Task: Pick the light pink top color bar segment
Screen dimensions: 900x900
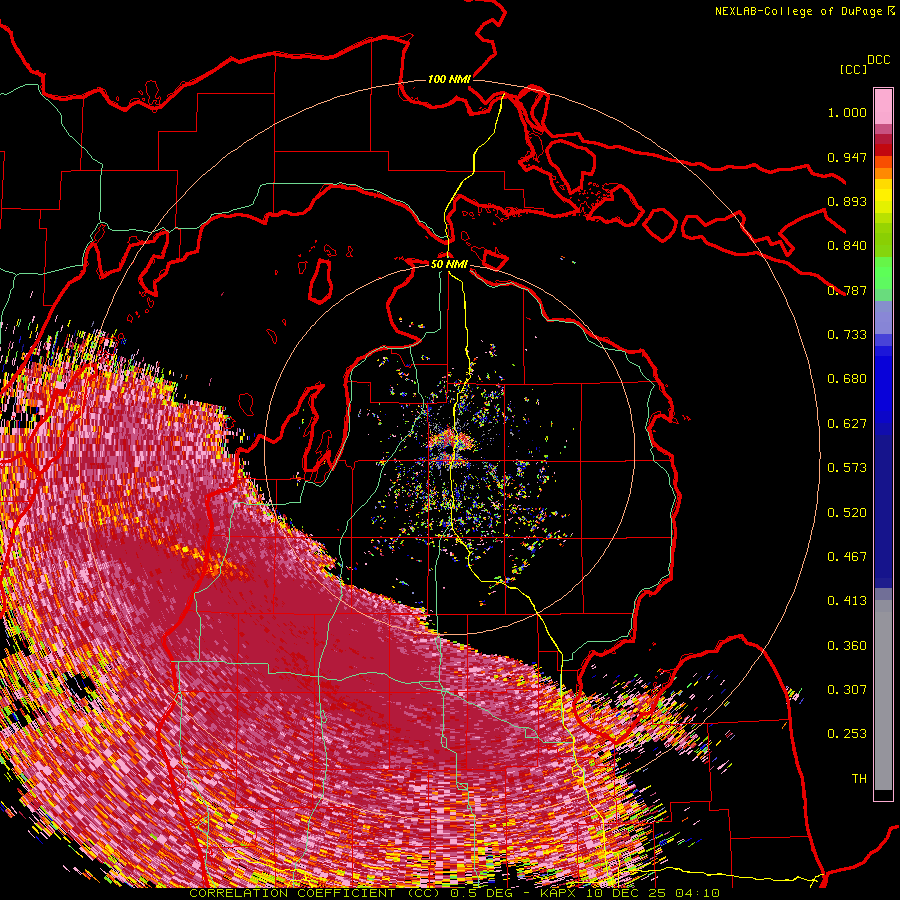Action: click(883, 107)
